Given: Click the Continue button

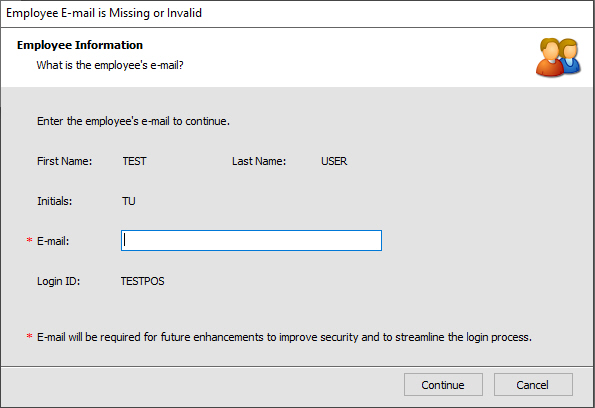Looking at the screenshot, I should [x=443, y=385].
